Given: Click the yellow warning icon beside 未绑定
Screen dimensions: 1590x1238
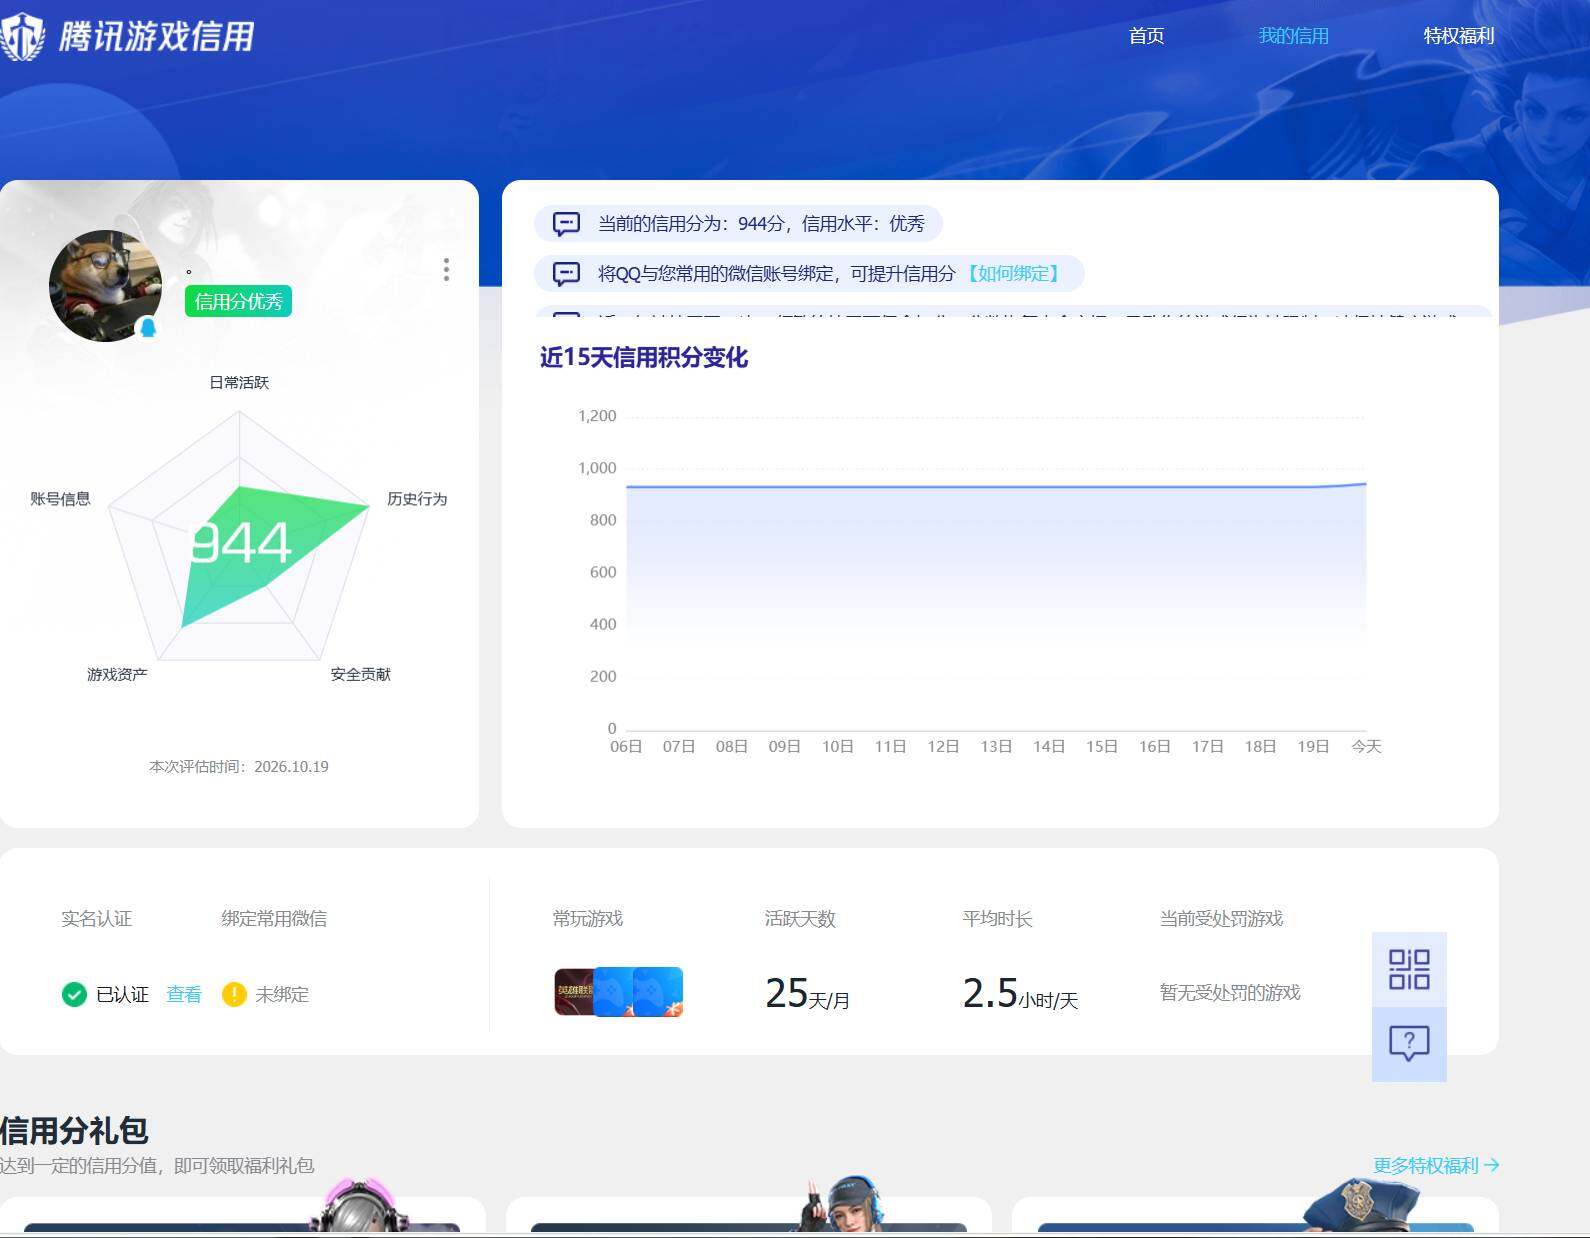Looking at the screenshot, I should pyautogui.click(x=234, y=994).
